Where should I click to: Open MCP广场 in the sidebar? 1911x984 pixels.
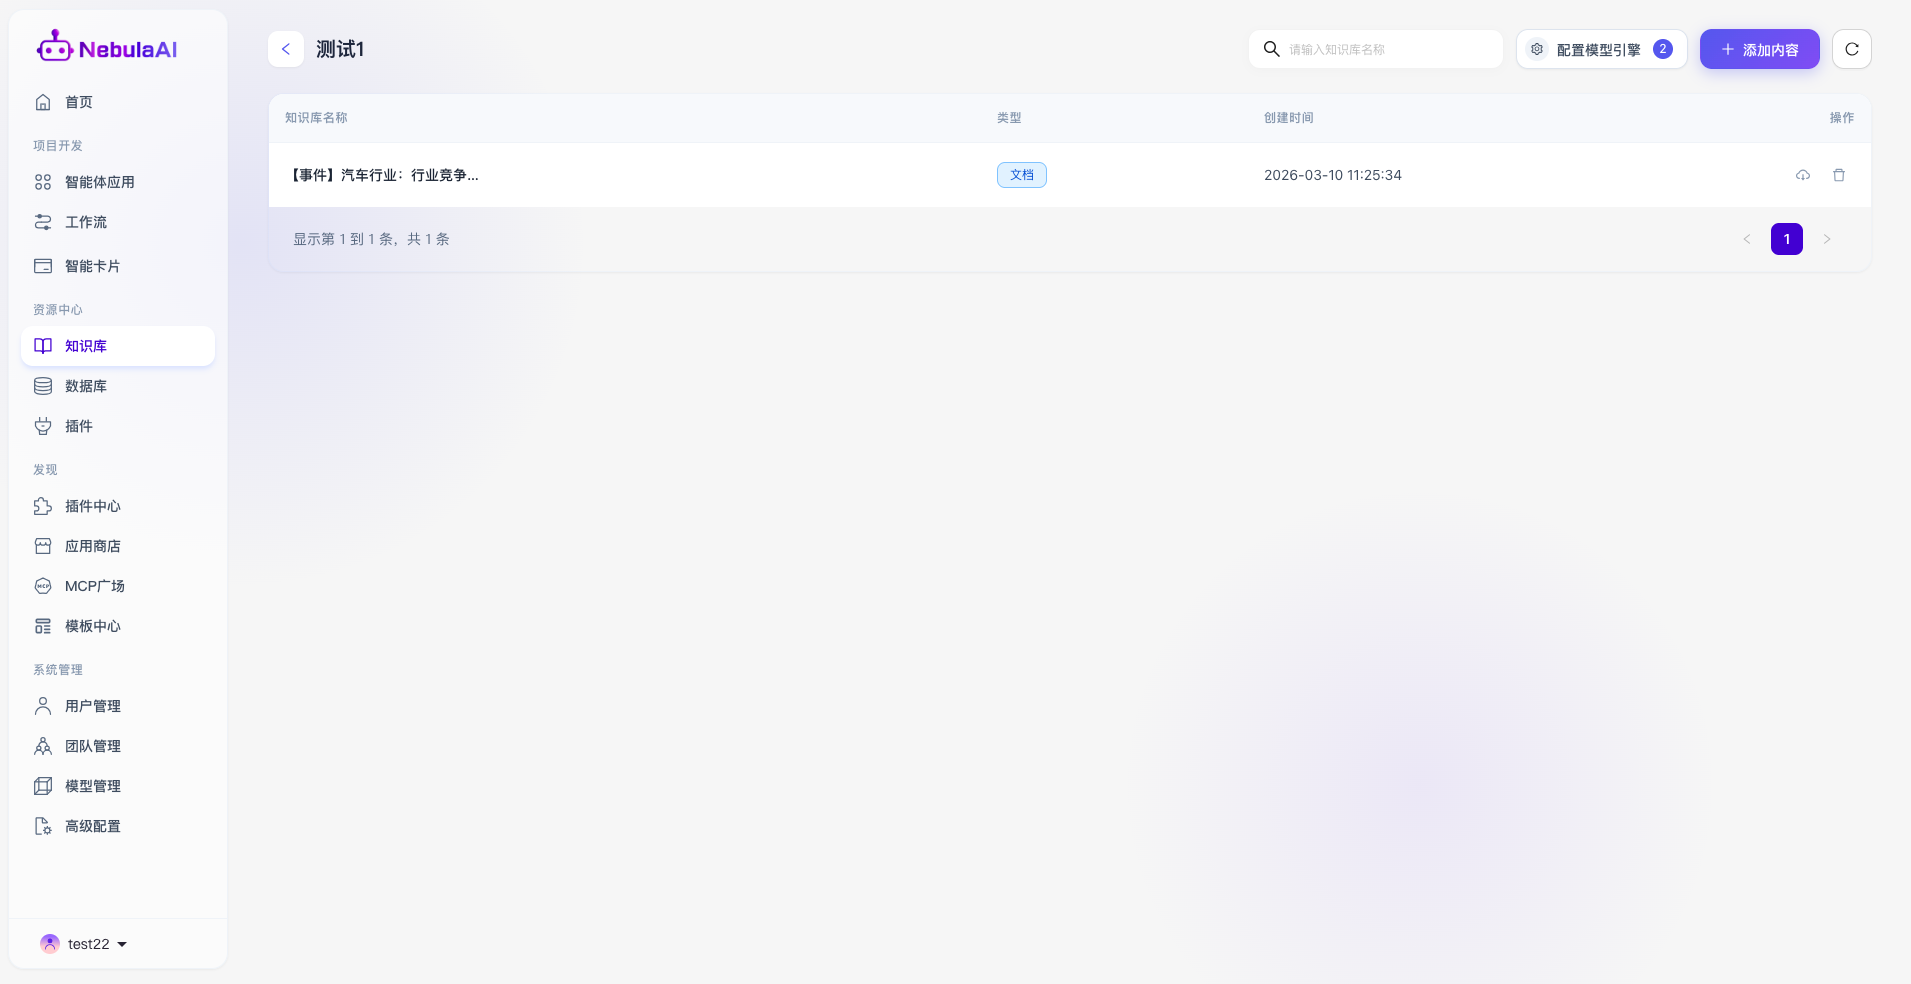[94, 586]
